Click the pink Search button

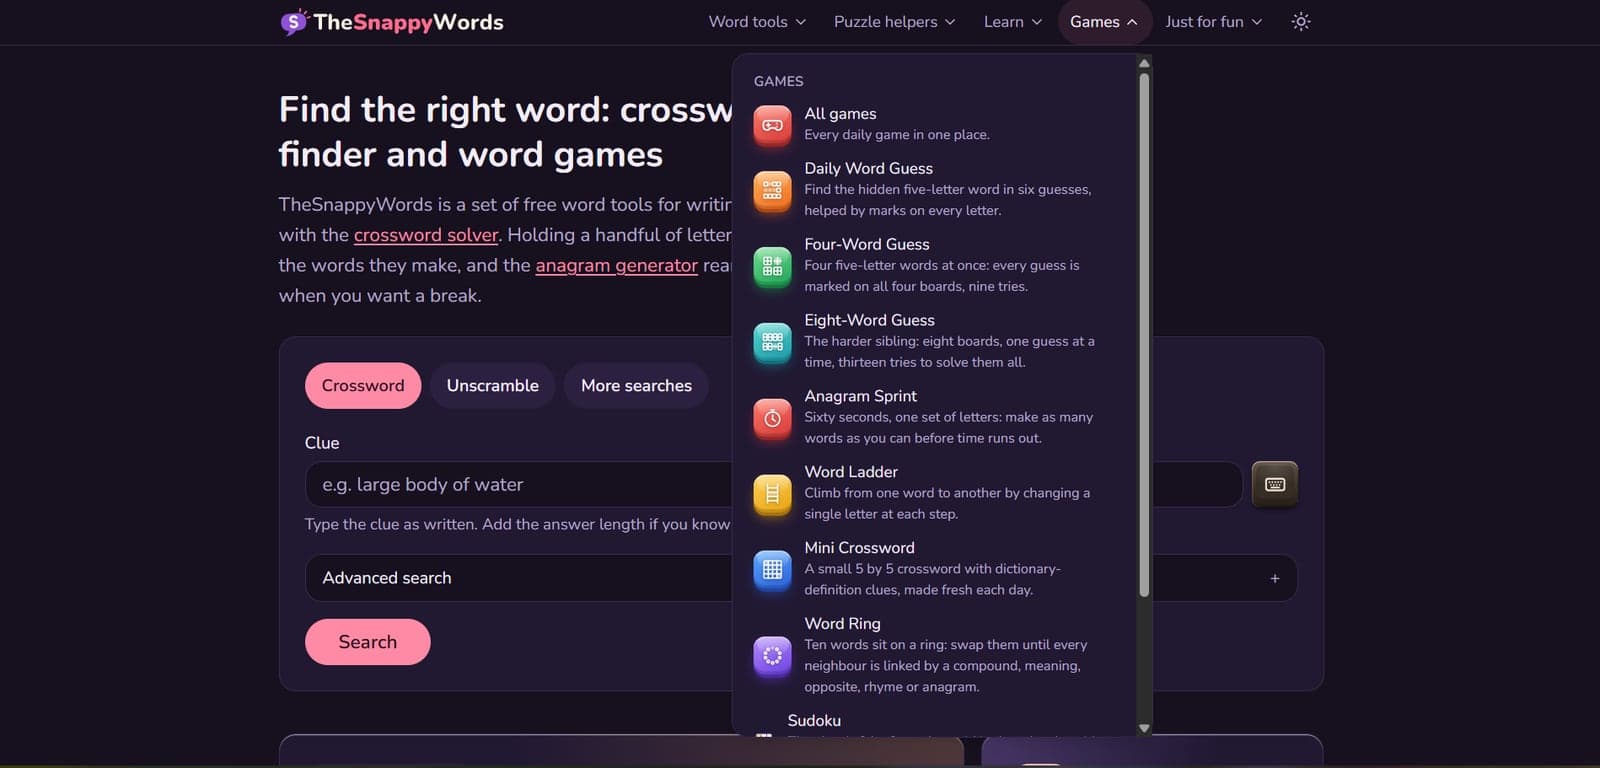(368, 642)
